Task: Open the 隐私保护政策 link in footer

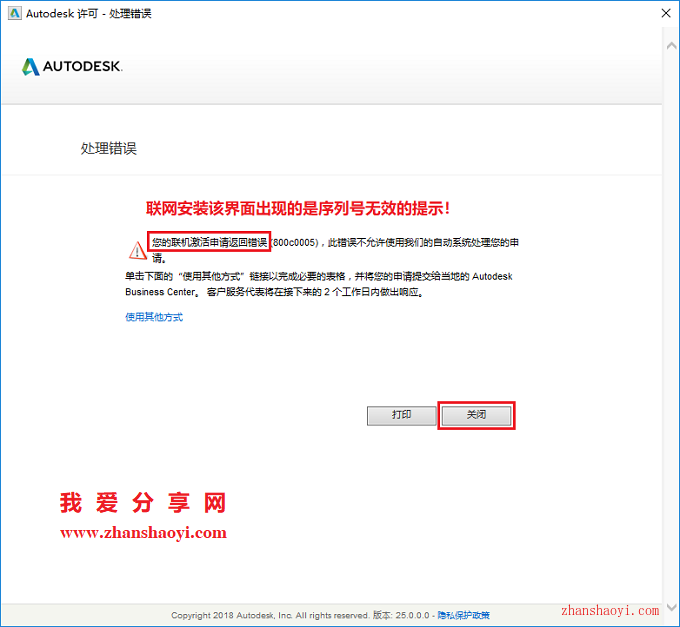Action: click(x=464, y=615)
